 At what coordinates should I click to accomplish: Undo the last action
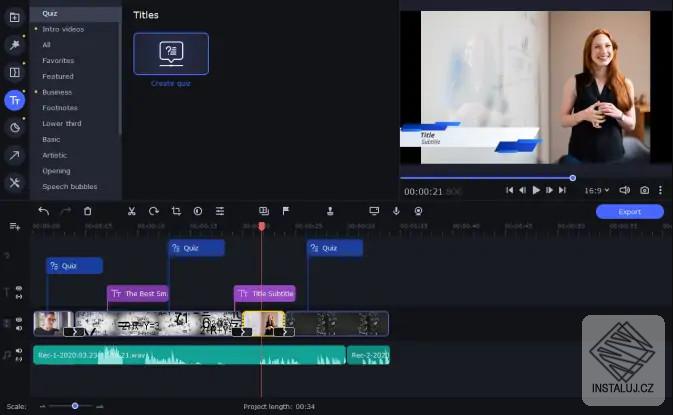[43, 211]
